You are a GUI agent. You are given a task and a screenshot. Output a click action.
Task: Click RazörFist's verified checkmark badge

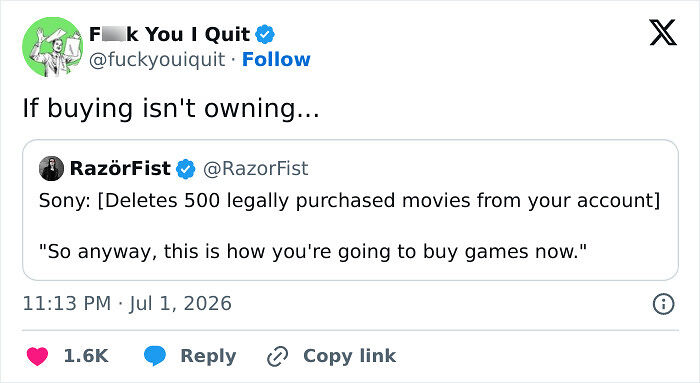pos(185,169)
